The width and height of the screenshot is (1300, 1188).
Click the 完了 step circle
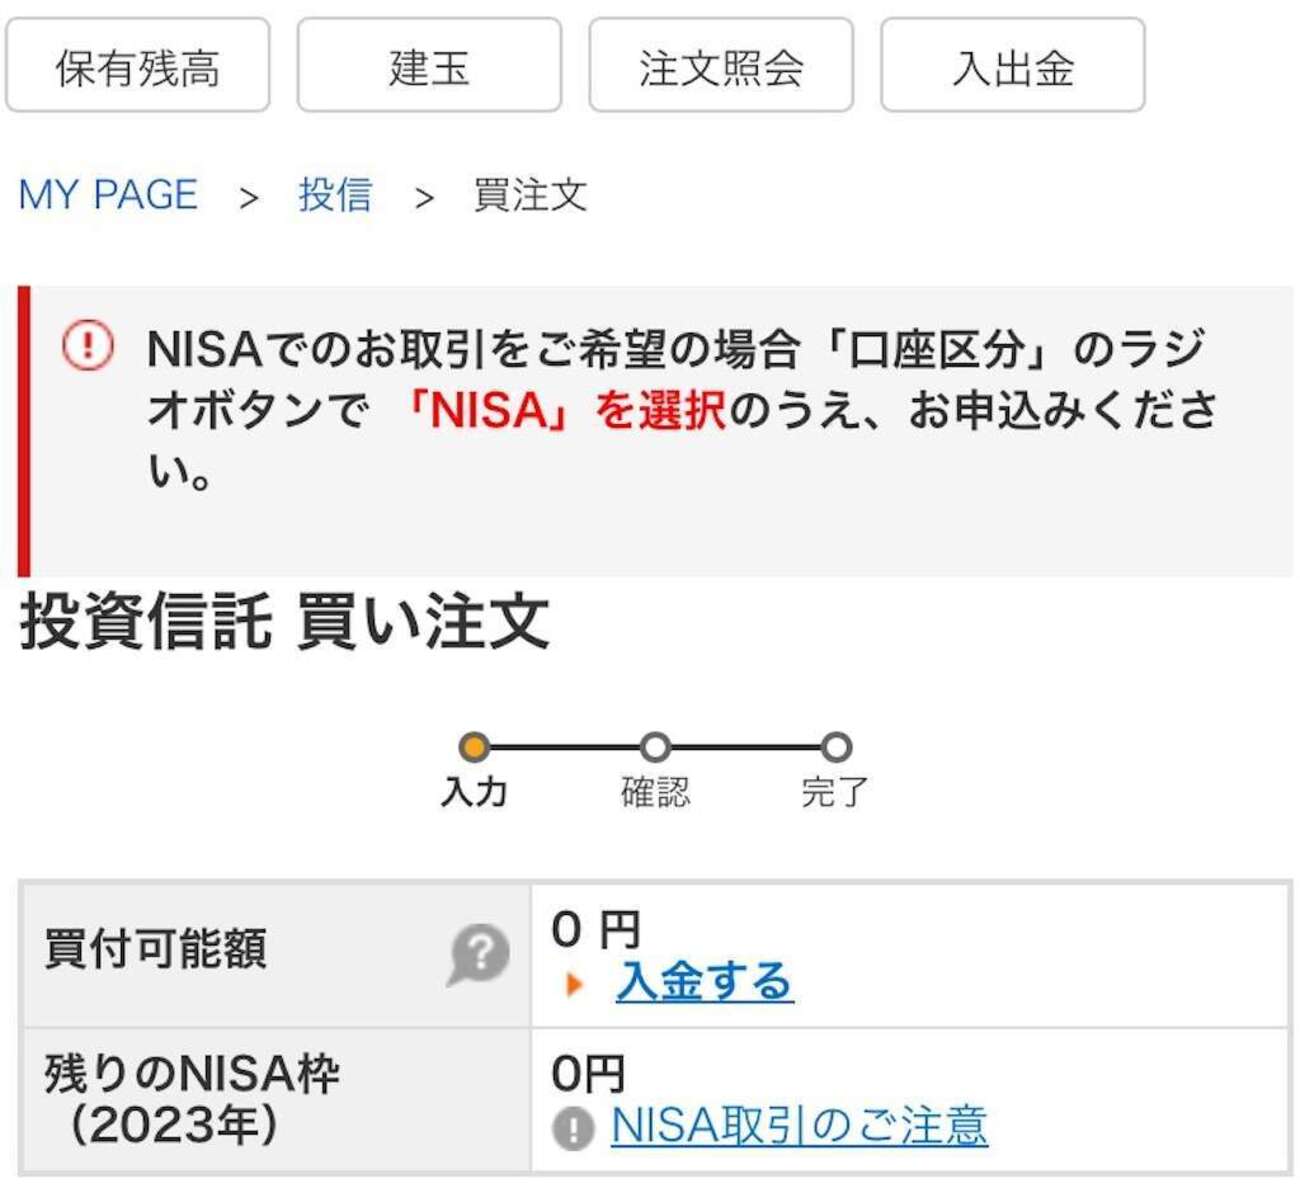(x=836, y=747)
